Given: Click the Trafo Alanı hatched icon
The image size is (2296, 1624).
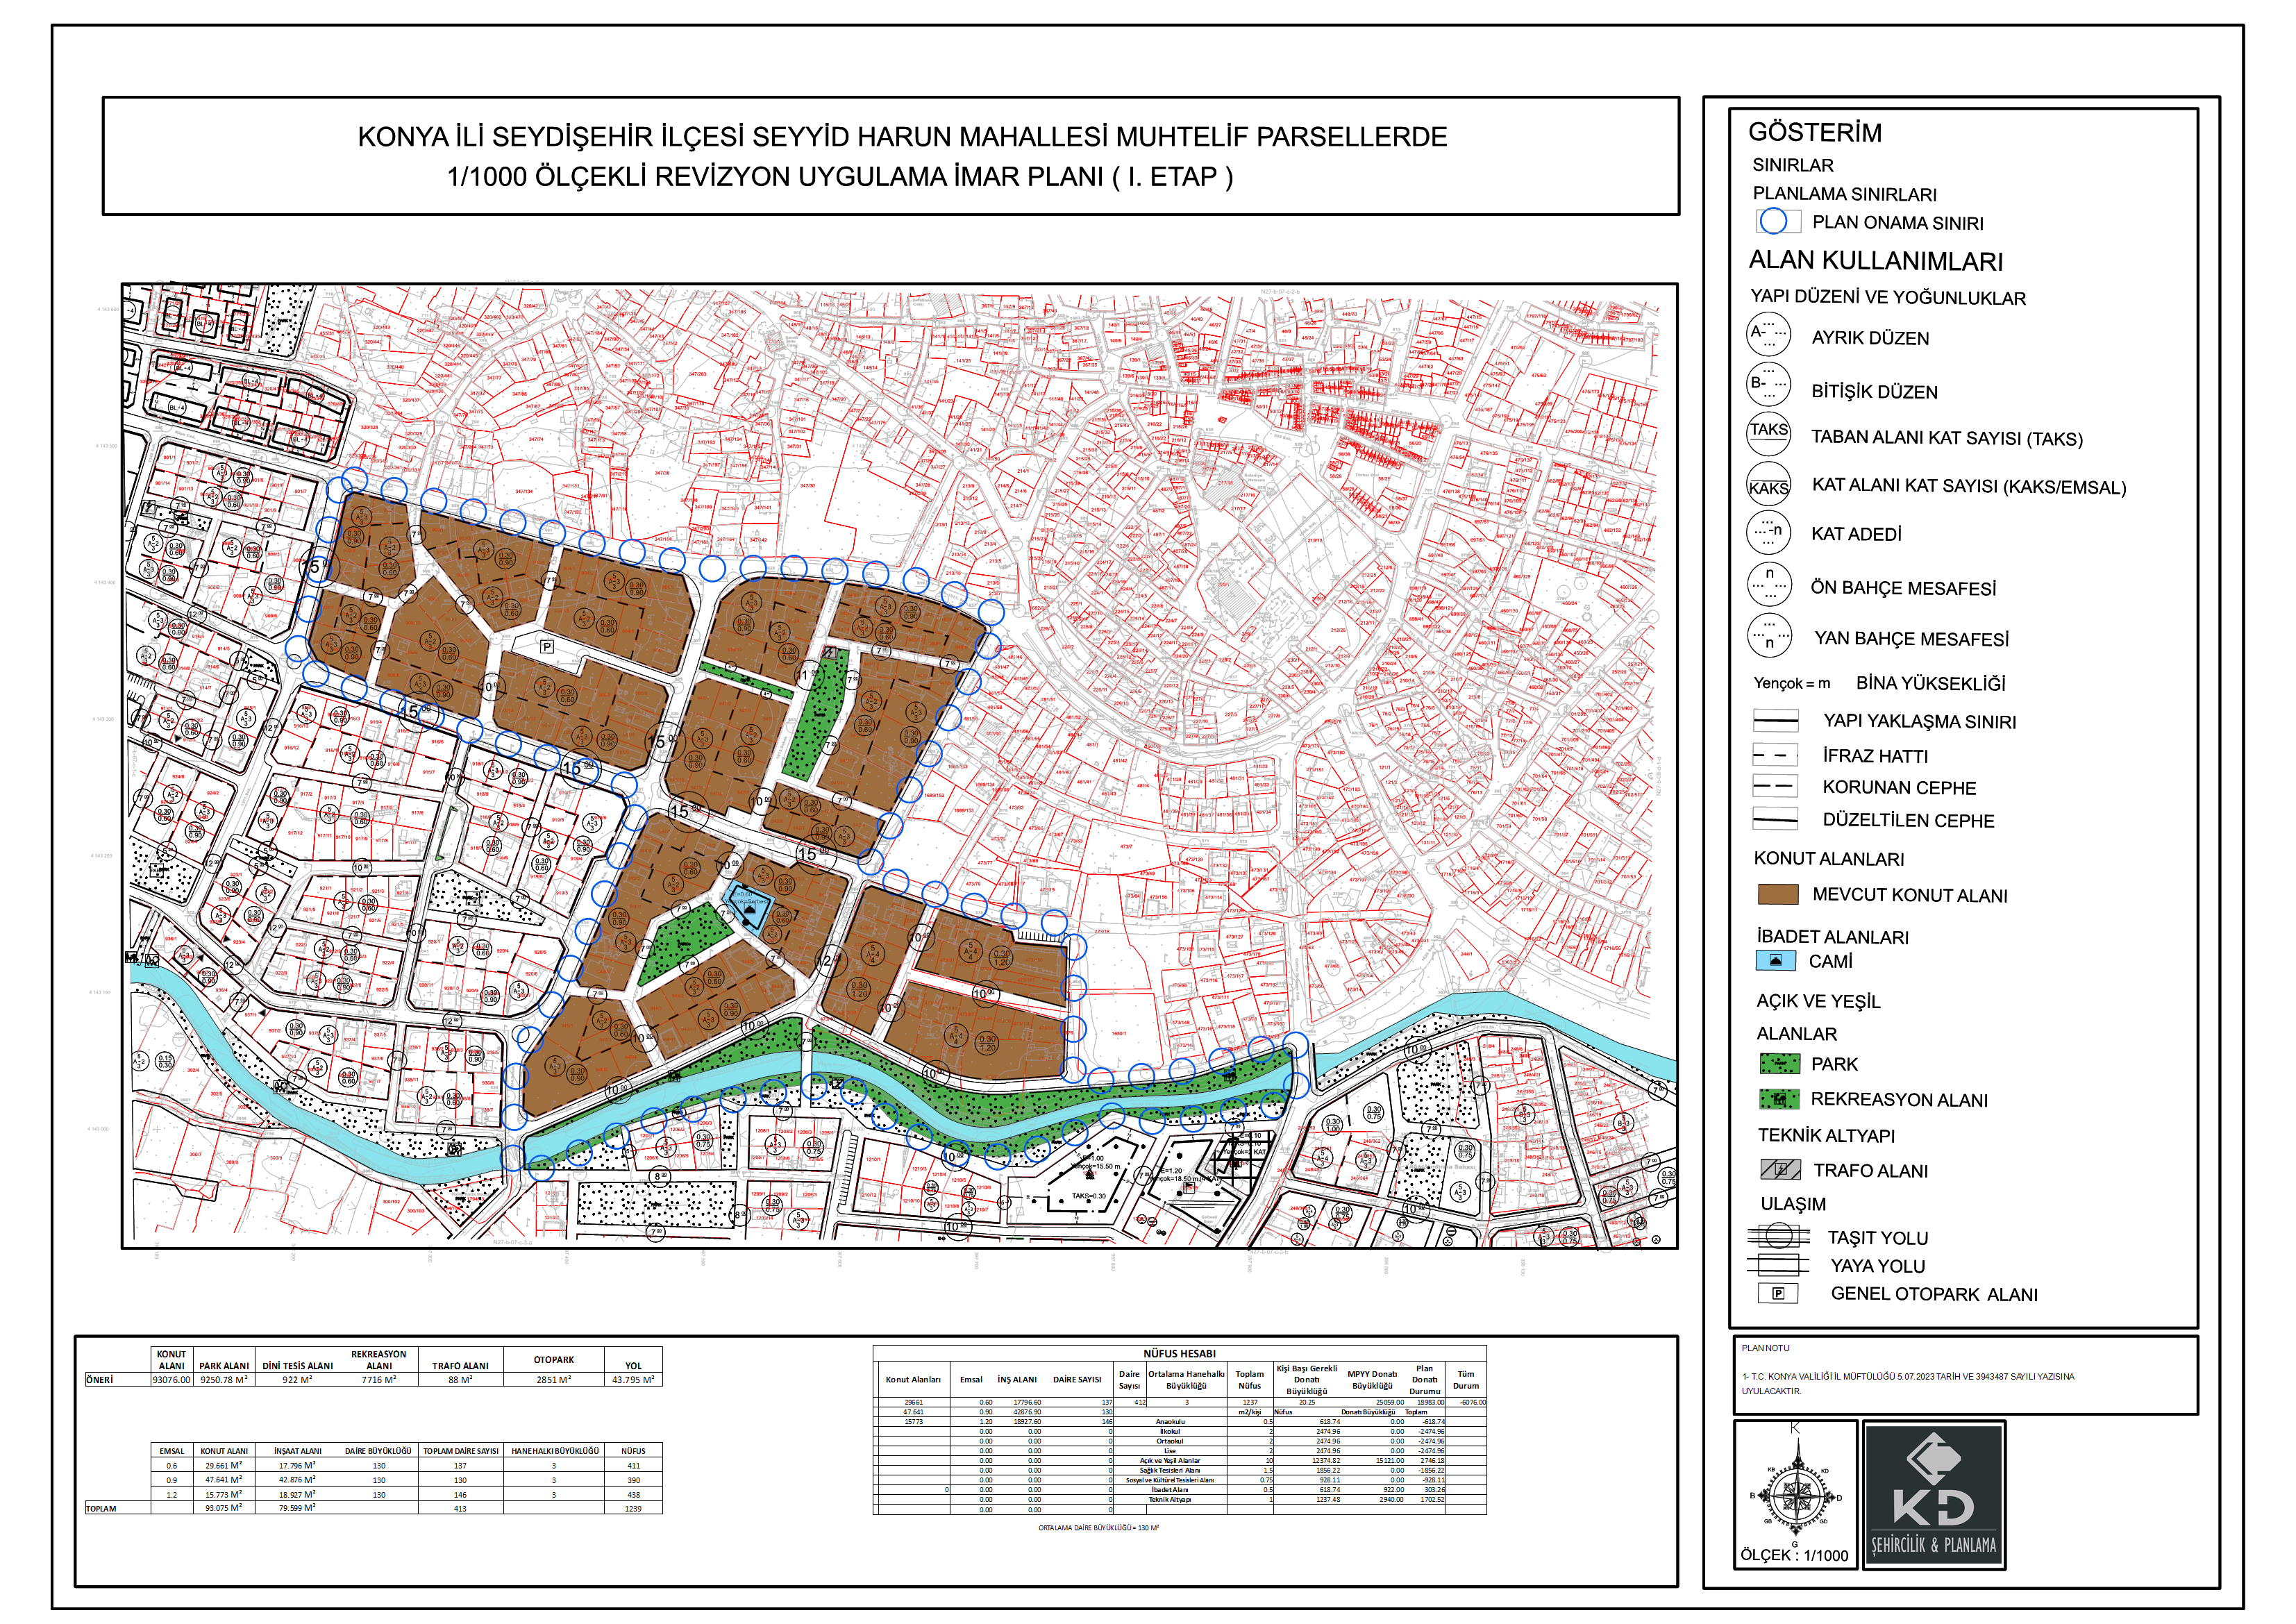Looking at the screenshot, I should point(1780,1169).
